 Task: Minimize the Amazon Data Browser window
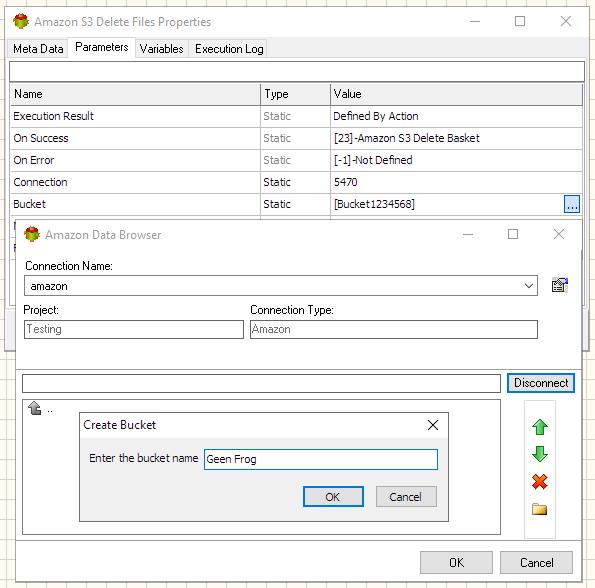pyautogui.click(x=468, y=234)
